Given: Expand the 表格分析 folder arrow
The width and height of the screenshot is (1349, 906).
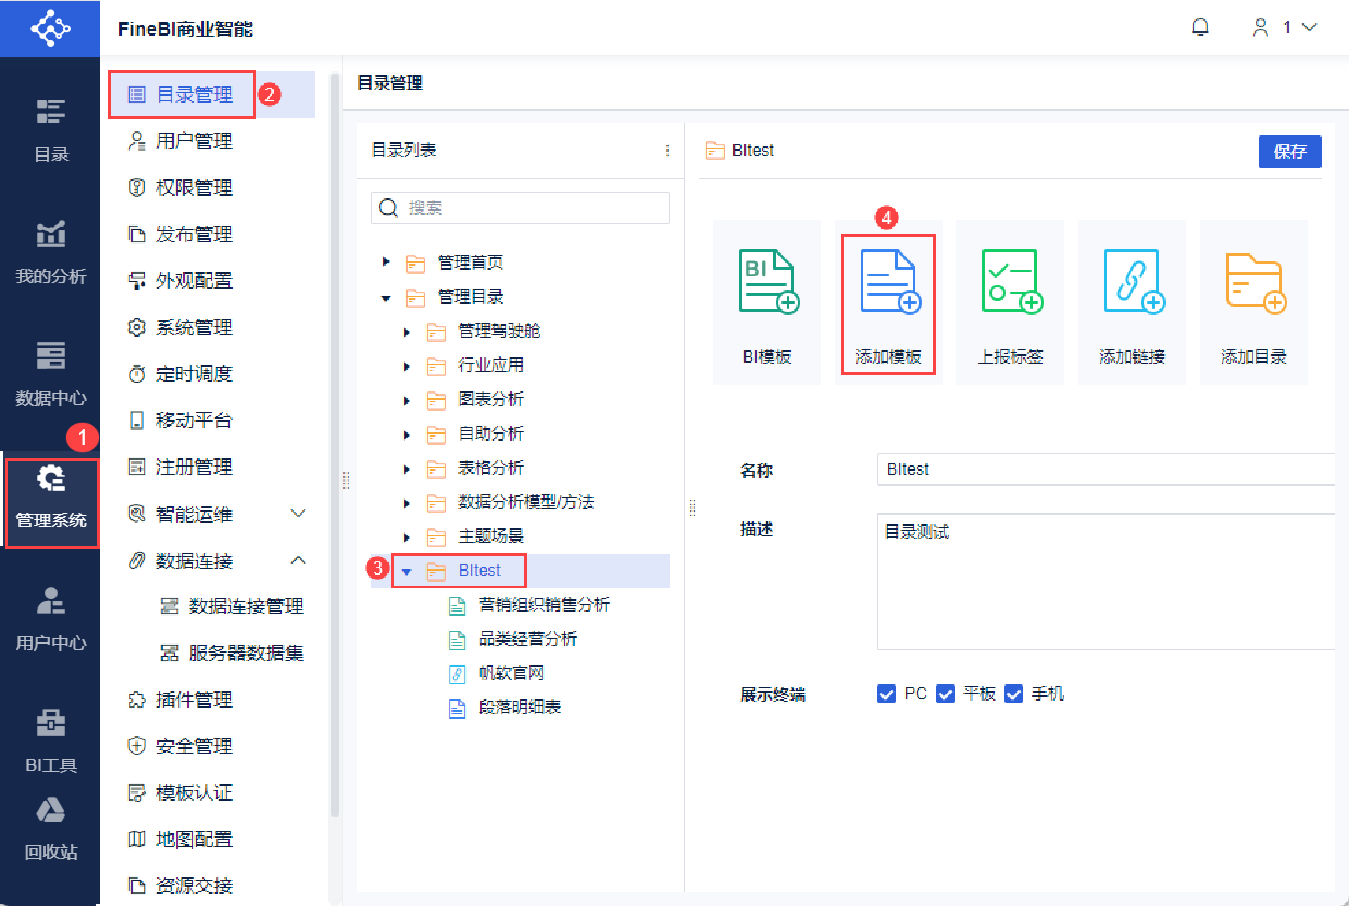Looking at the screenshot, I should point(407,468).
